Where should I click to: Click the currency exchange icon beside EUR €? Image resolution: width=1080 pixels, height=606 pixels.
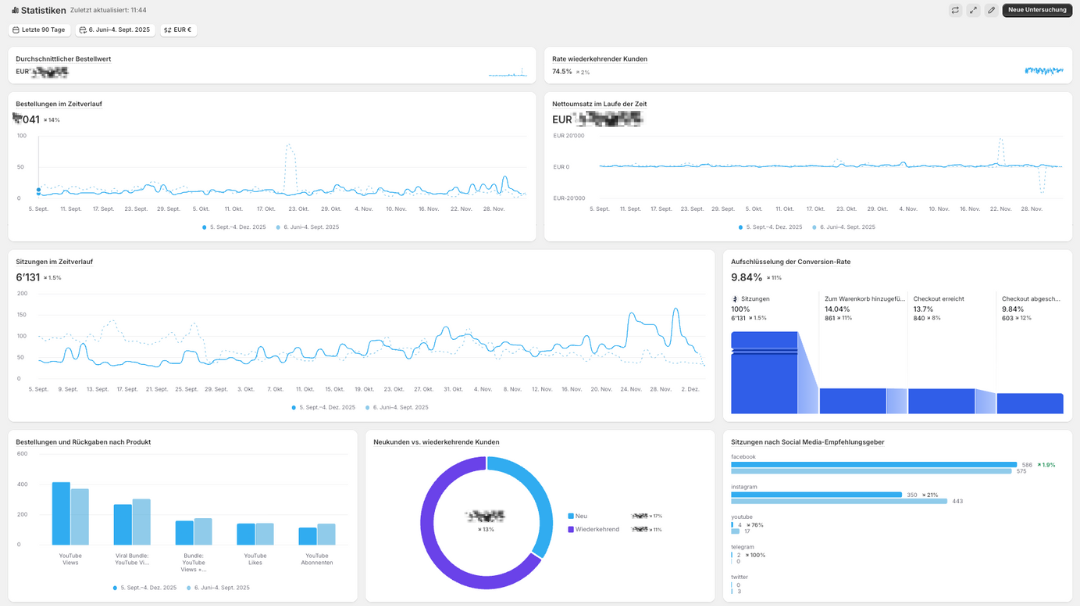click(168, 29)
